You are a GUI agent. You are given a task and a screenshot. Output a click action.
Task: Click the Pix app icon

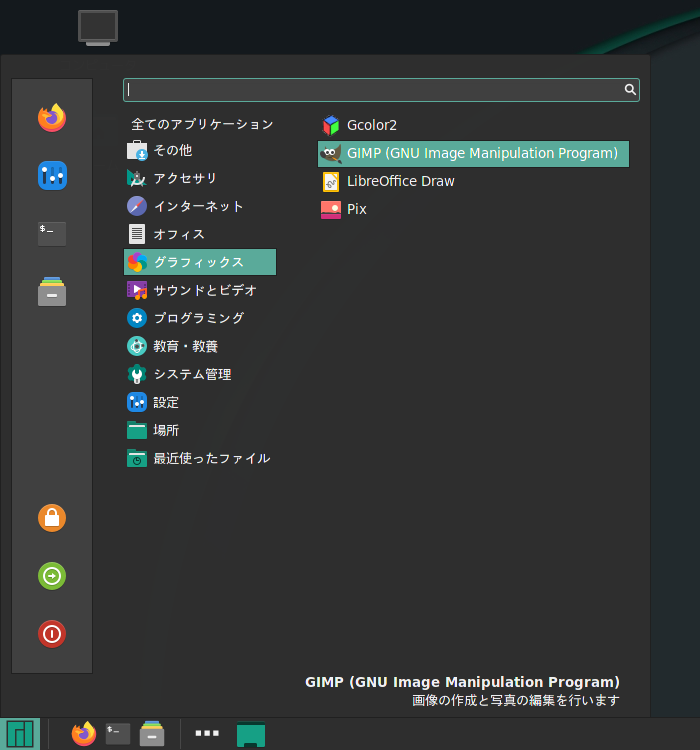pos(331,210)
